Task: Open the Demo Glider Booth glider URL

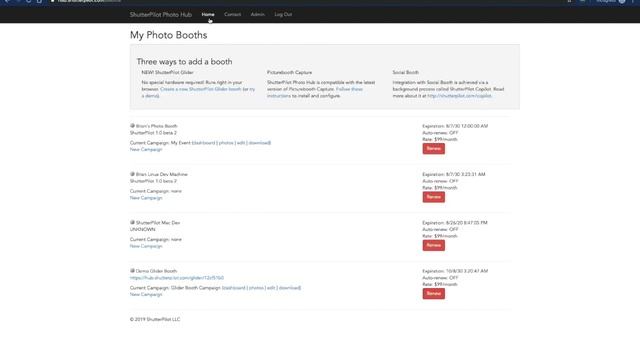Action: [x=177, y=278]
